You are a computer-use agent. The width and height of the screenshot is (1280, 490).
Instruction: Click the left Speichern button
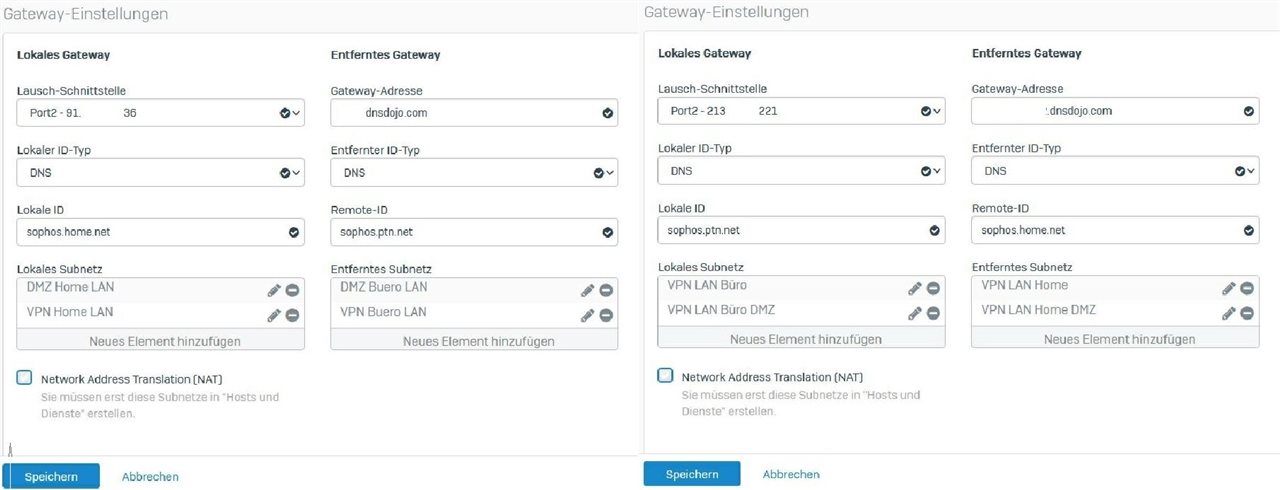click(51, 477)
